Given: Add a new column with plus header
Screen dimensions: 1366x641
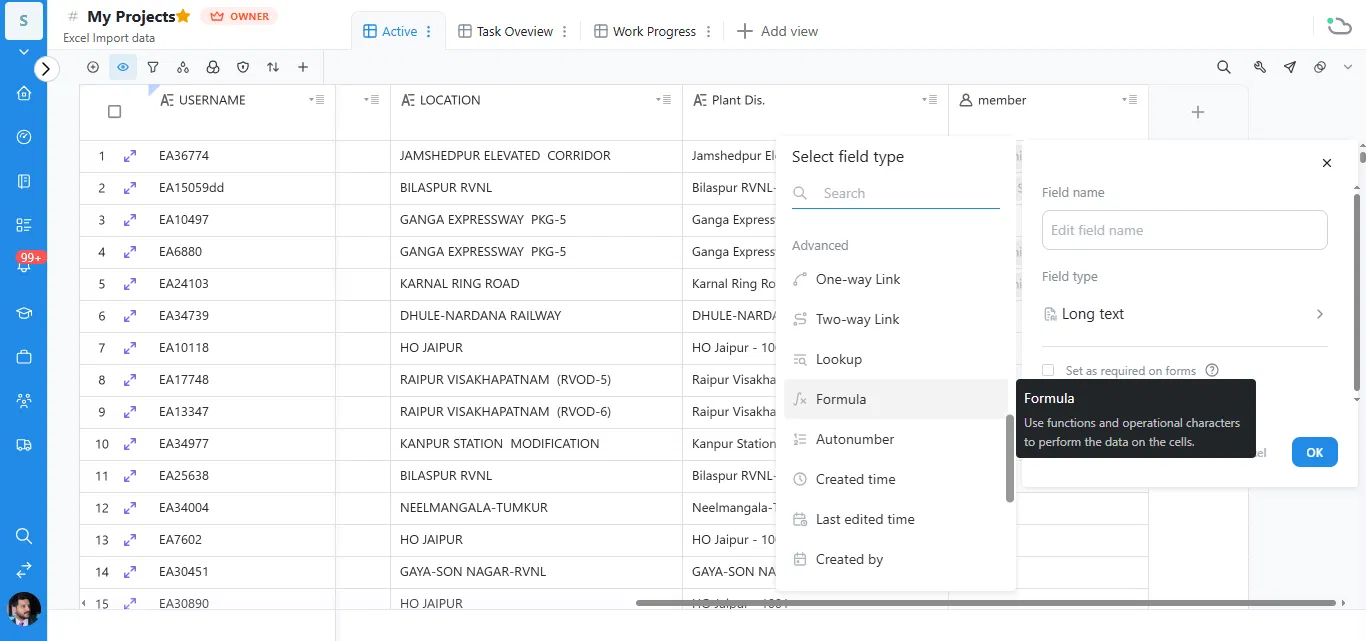Looking at the screenshot, I should [x=1198, y=112].
